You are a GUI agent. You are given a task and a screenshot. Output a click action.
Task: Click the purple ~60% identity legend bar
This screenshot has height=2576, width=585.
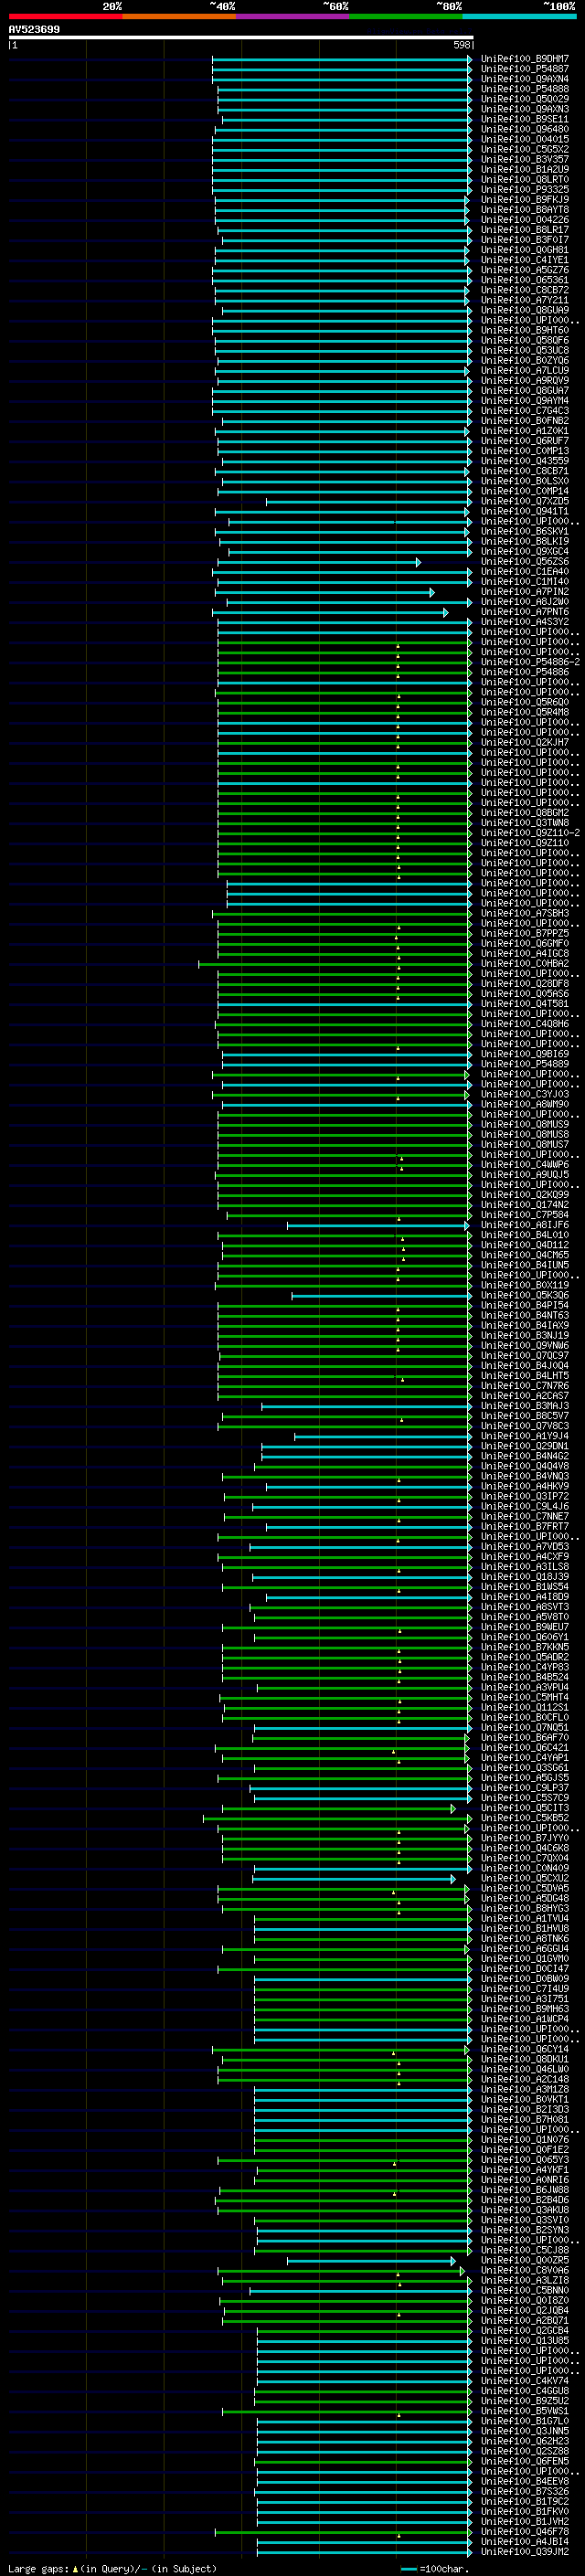point(293,16)
